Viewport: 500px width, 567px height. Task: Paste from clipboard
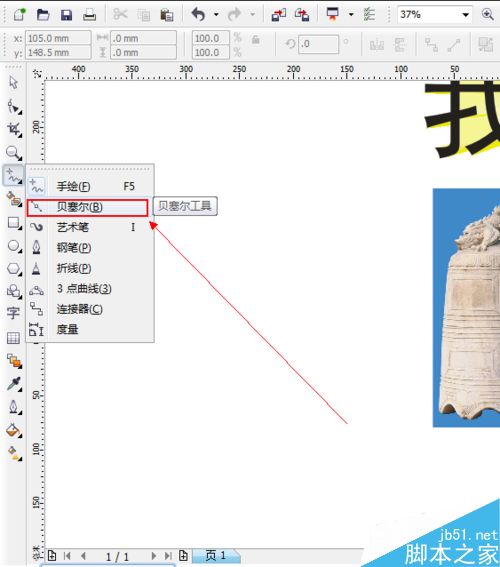coord(167,15)
